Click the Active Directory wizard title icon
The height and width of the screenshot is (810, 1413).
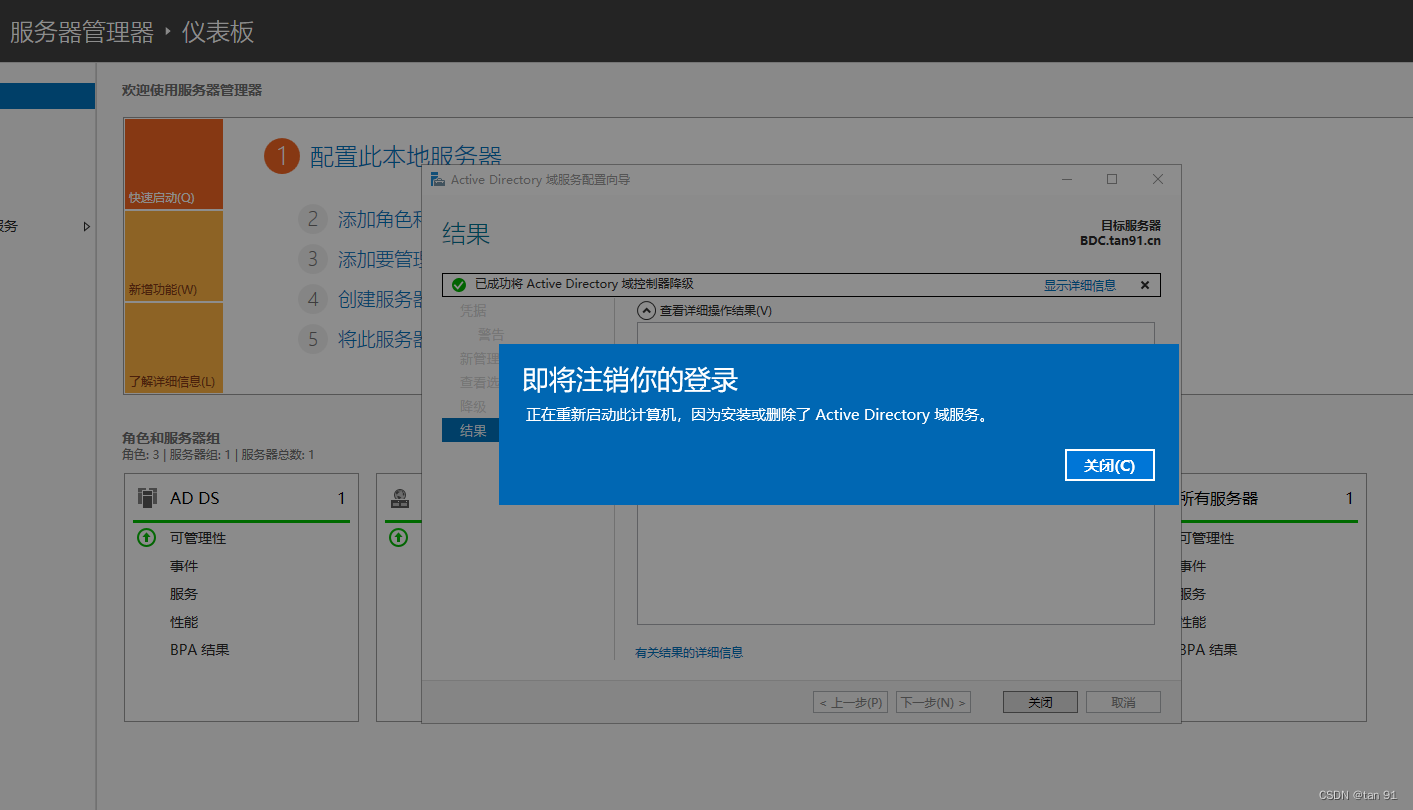(x=437, y=179)
